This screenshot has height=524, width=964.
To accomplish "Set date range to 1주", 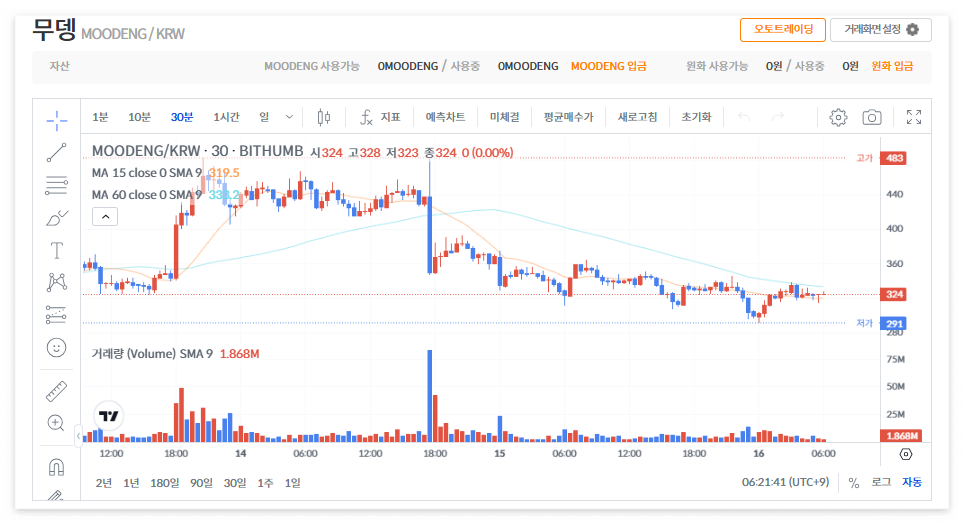I will 265,483.
